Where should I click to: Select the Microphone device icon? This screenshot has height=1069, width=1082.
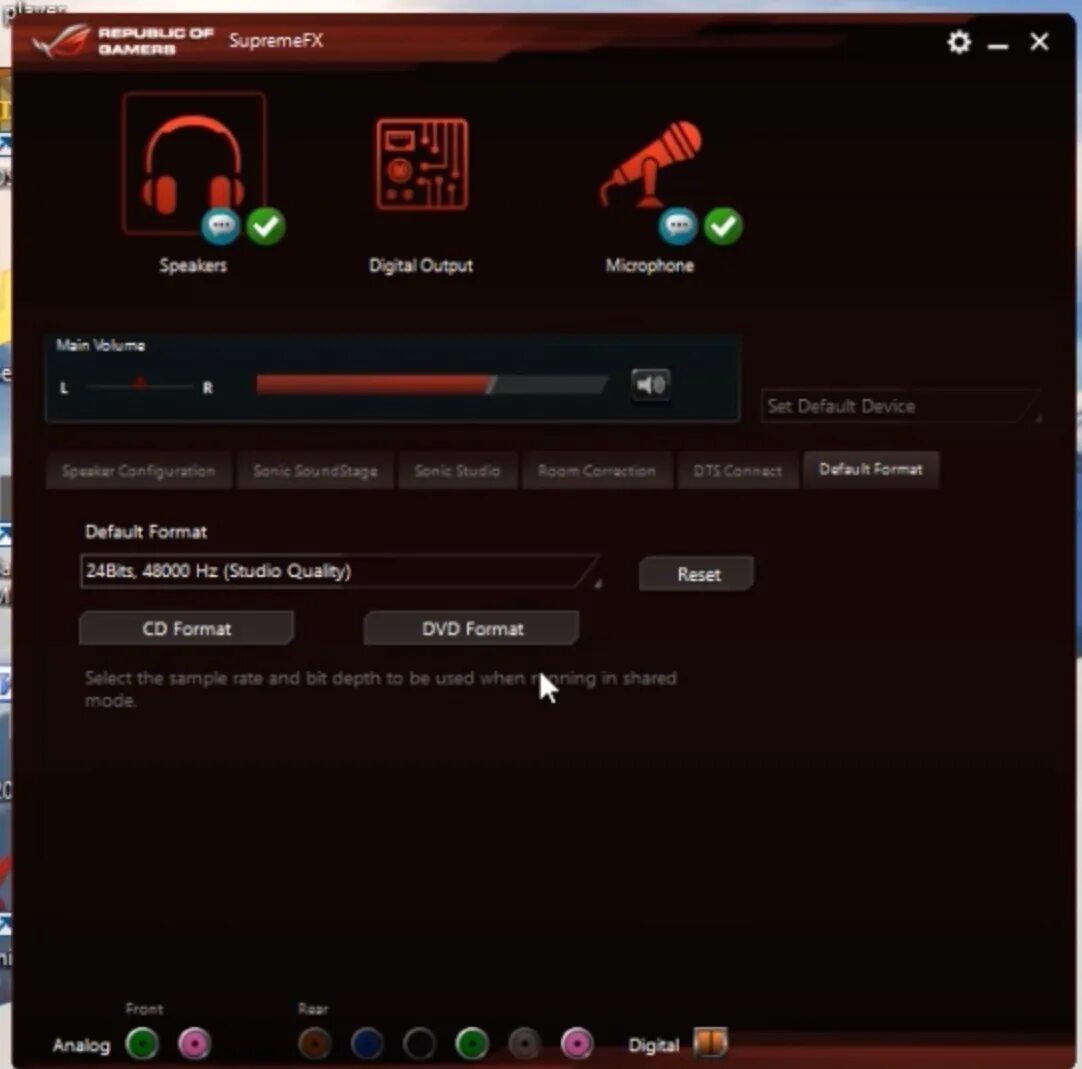click(650, 164)
